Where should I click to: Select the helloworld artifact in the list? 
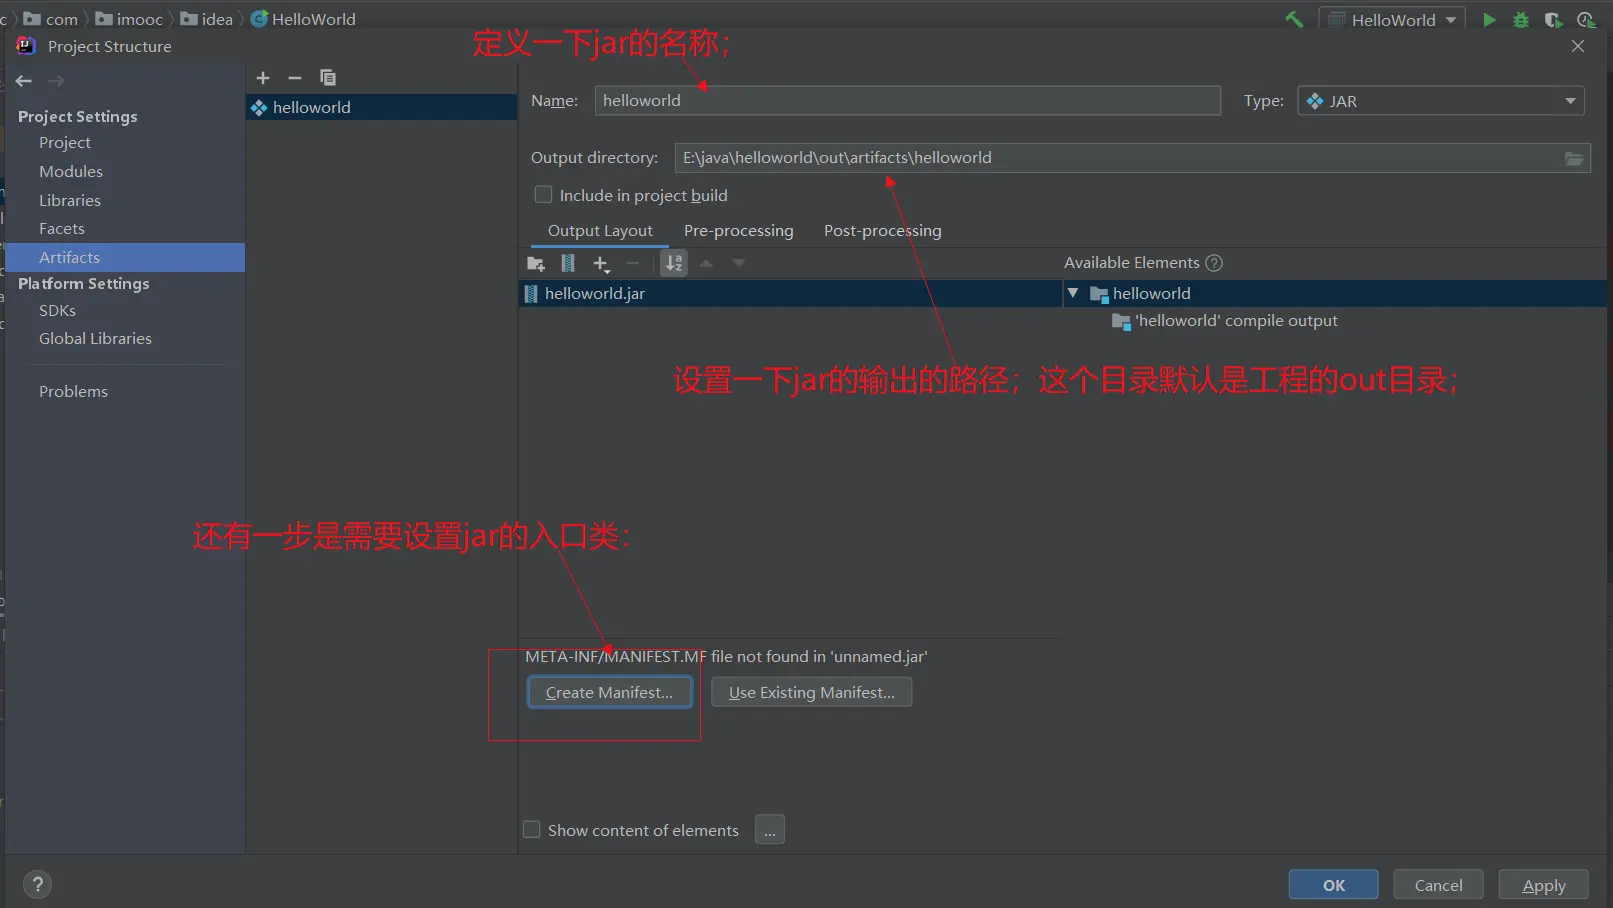click(381, 107)
